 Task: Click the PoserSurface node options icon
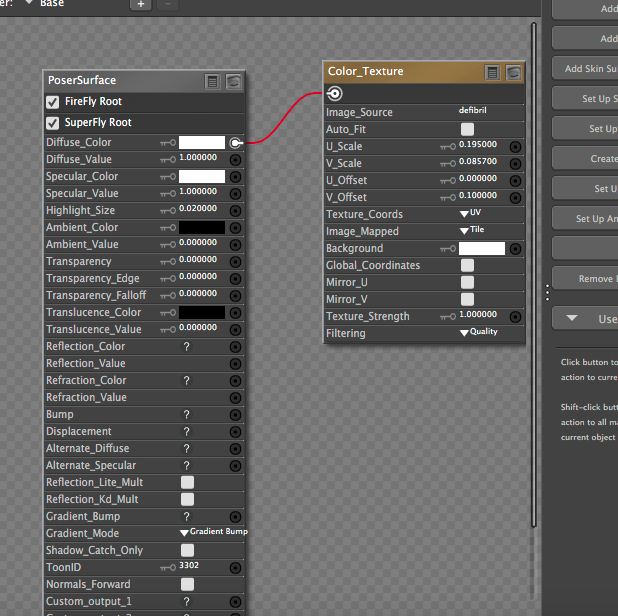click(212, 81)
